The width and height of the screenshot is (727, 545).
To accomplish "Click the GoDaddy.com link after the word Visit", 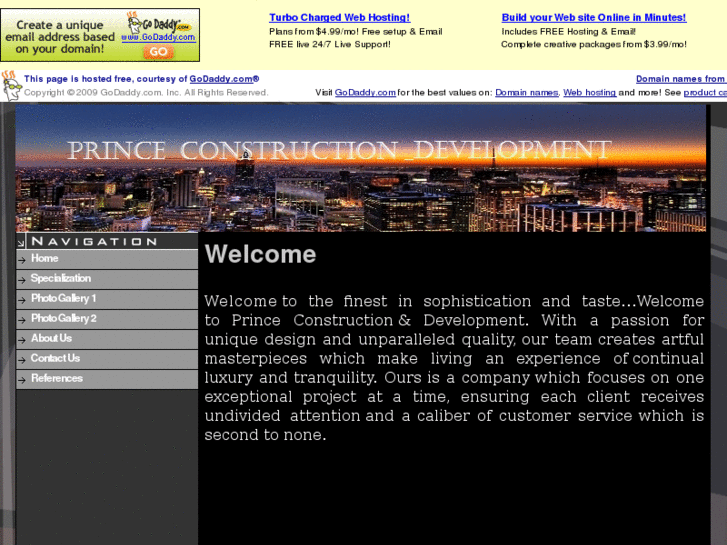I will (365, 93).
